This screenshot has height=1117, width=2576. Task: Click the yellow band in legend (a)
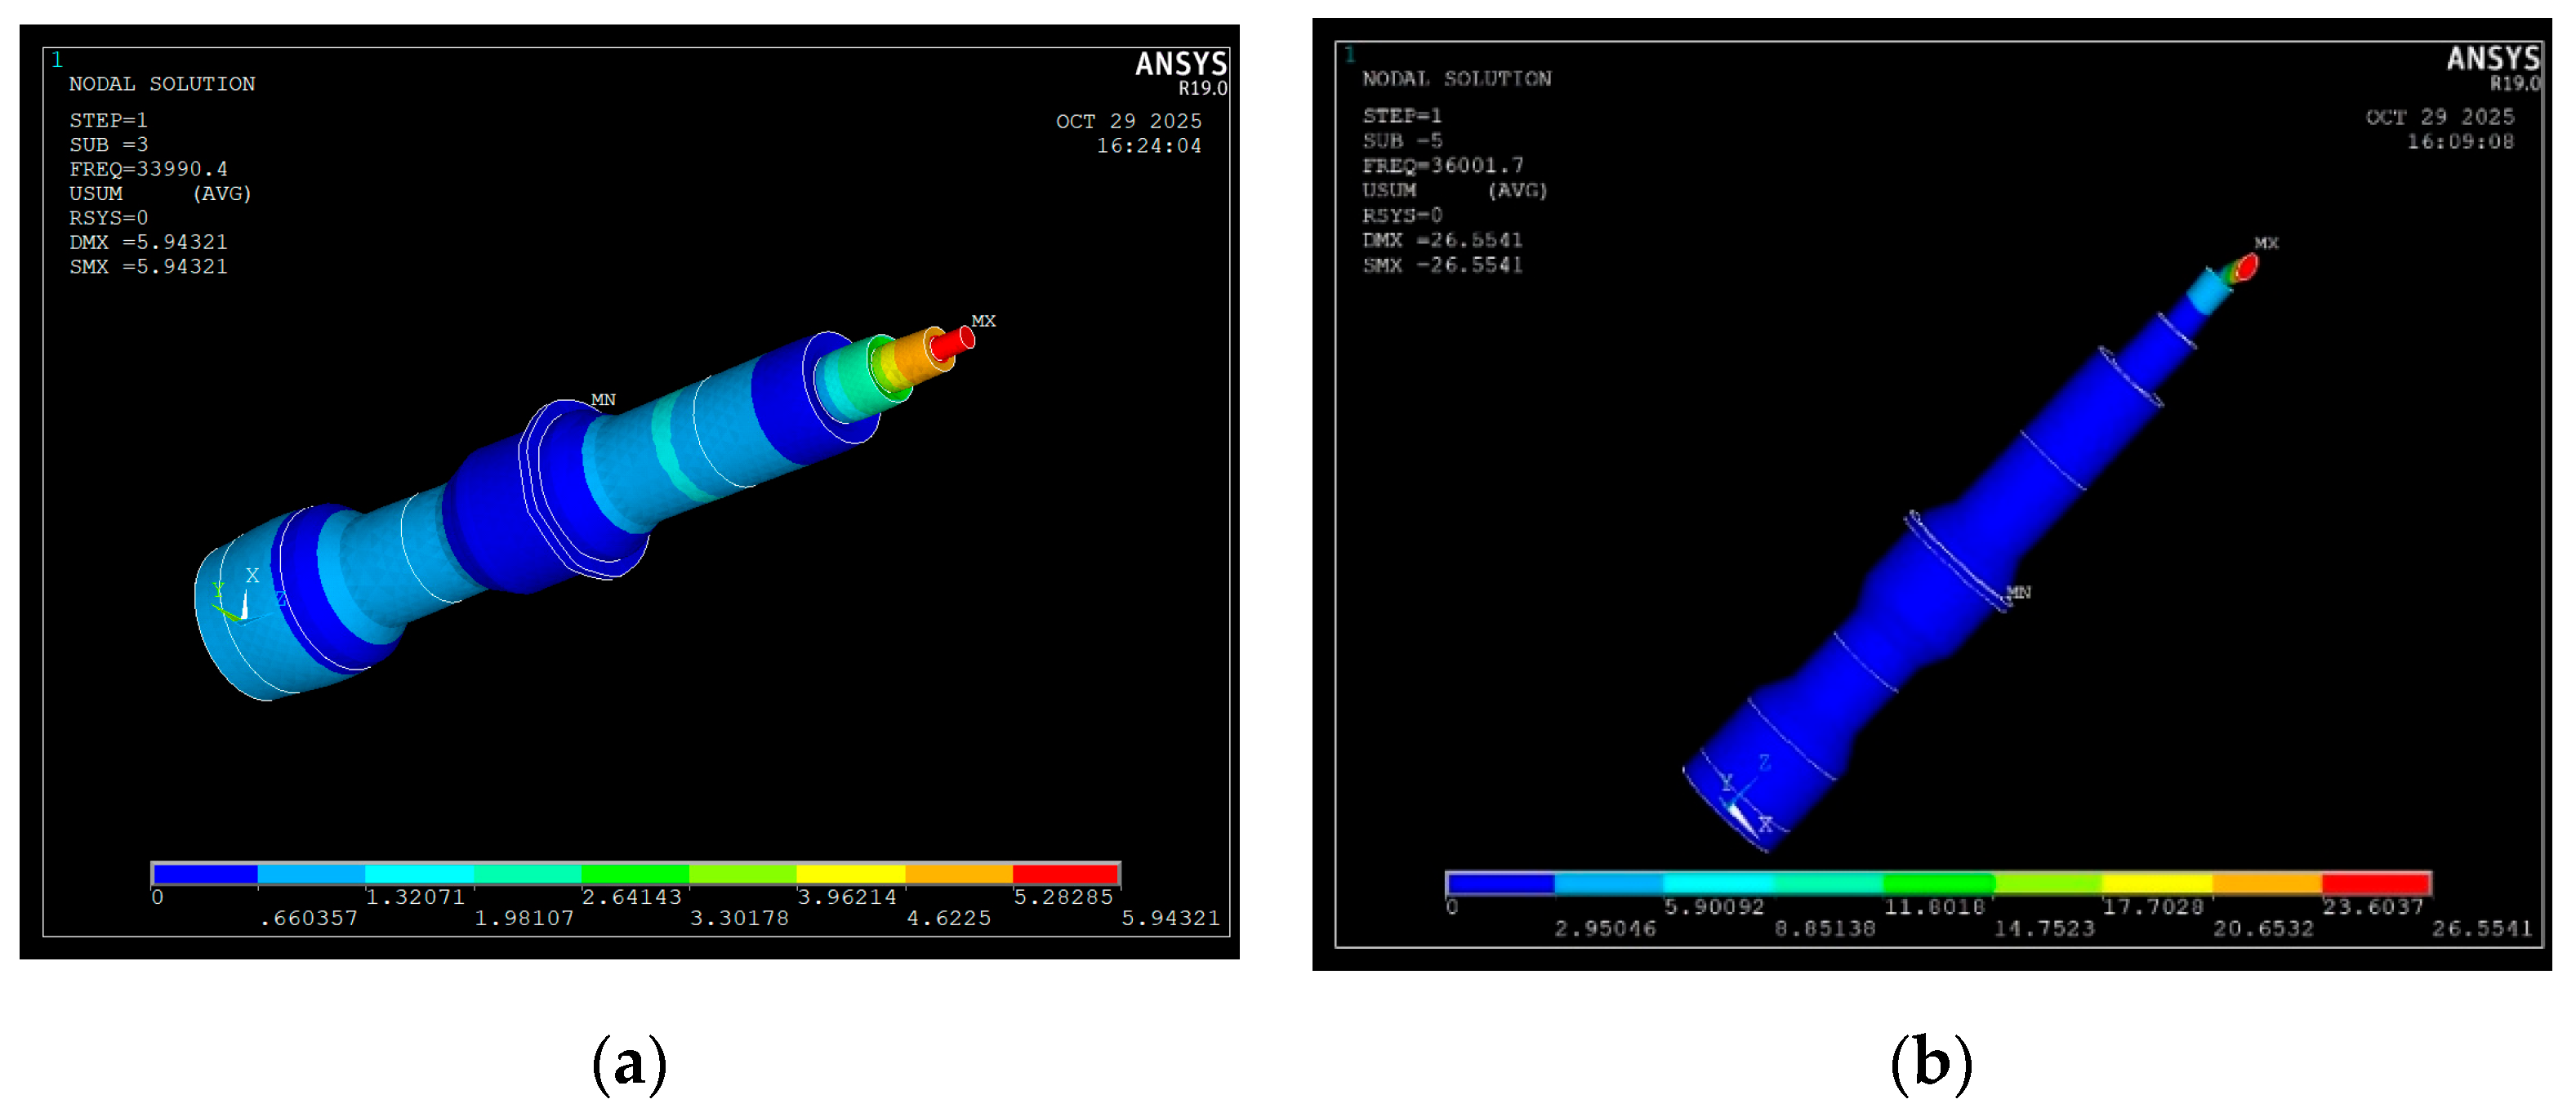850,874
